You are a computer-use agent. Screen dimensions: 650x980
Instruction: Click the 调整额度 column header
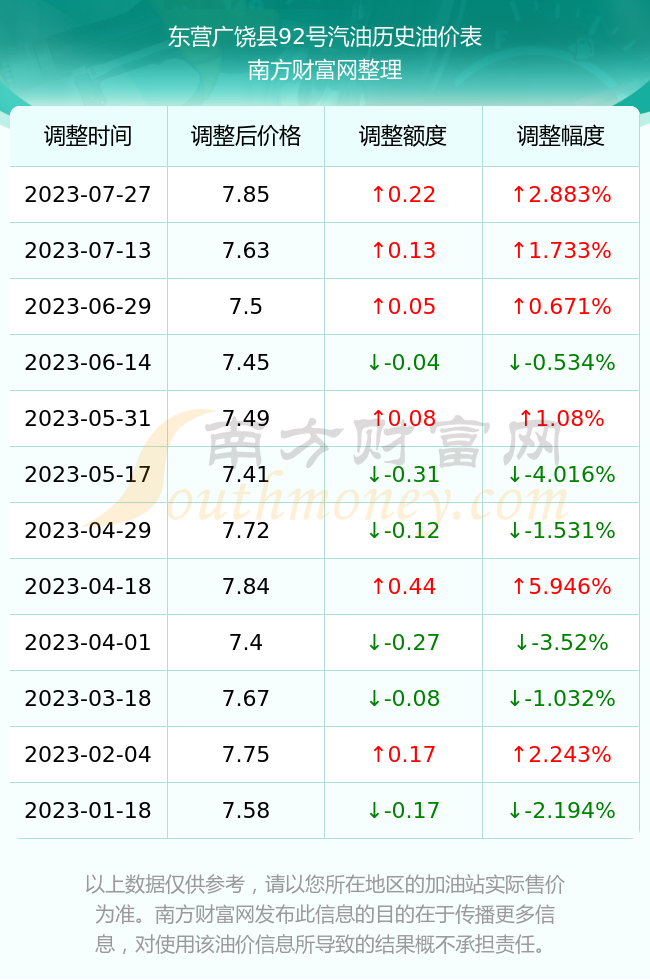(x=403, y=136)
